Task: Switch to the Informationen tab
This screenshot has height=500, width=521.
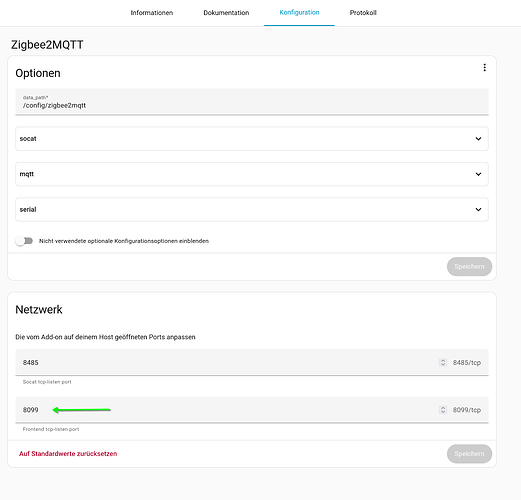Action: 152,13
